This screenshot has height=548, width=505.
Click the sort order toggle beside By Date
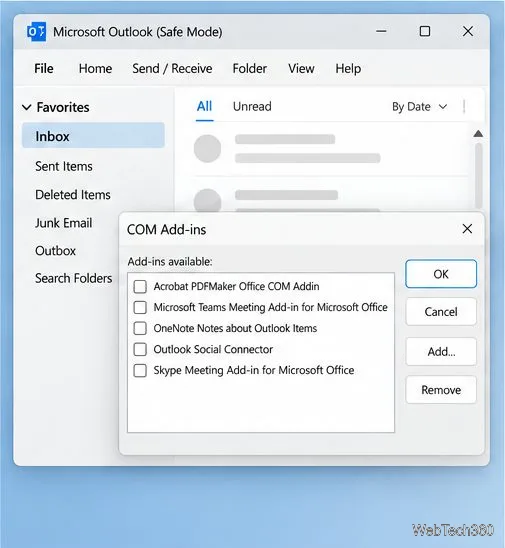click(x=464, y=107)
